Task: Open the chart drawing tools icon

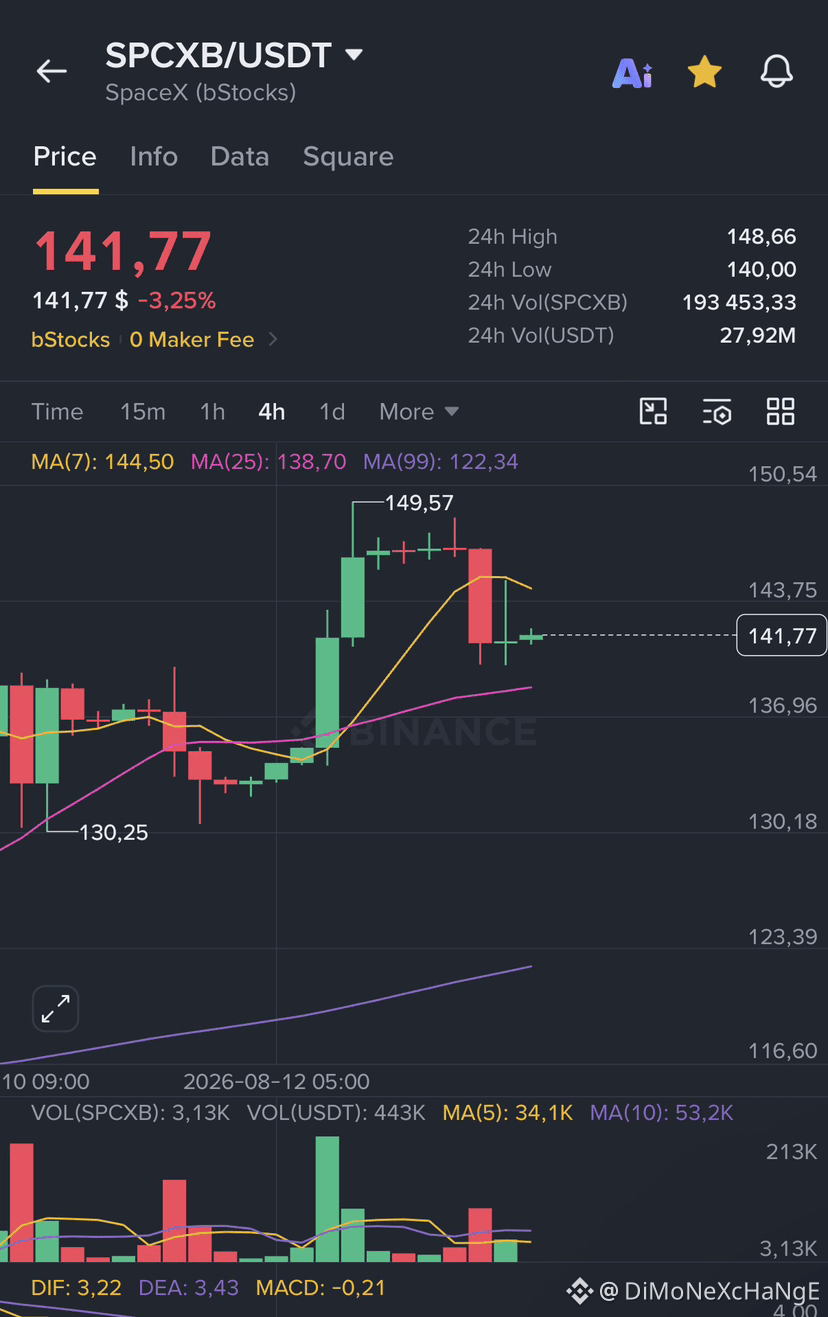Action: tap(653, 411)
